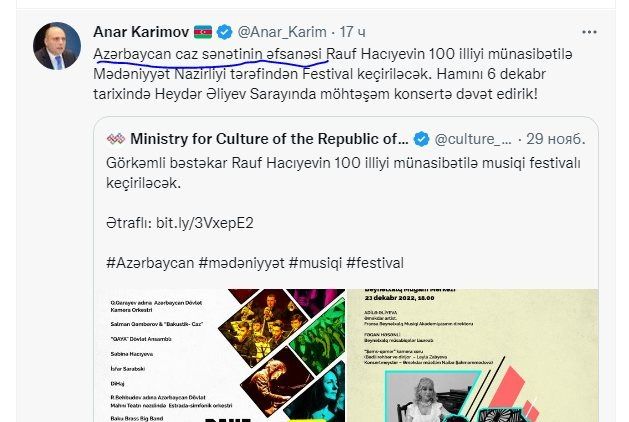Open the bit.ly/3VxepE2 link
This screenshot has height=422, width=629.
tap(205, 223)
